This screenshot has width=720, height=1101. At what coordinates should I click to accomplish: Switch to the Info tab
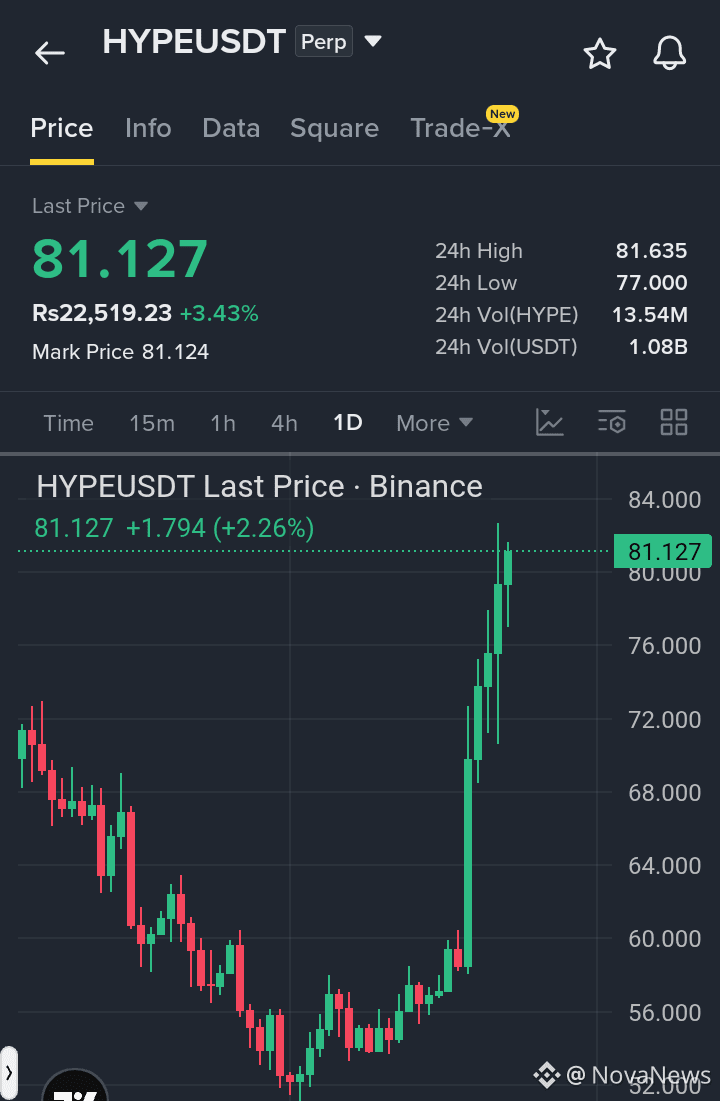coord(148,128)
